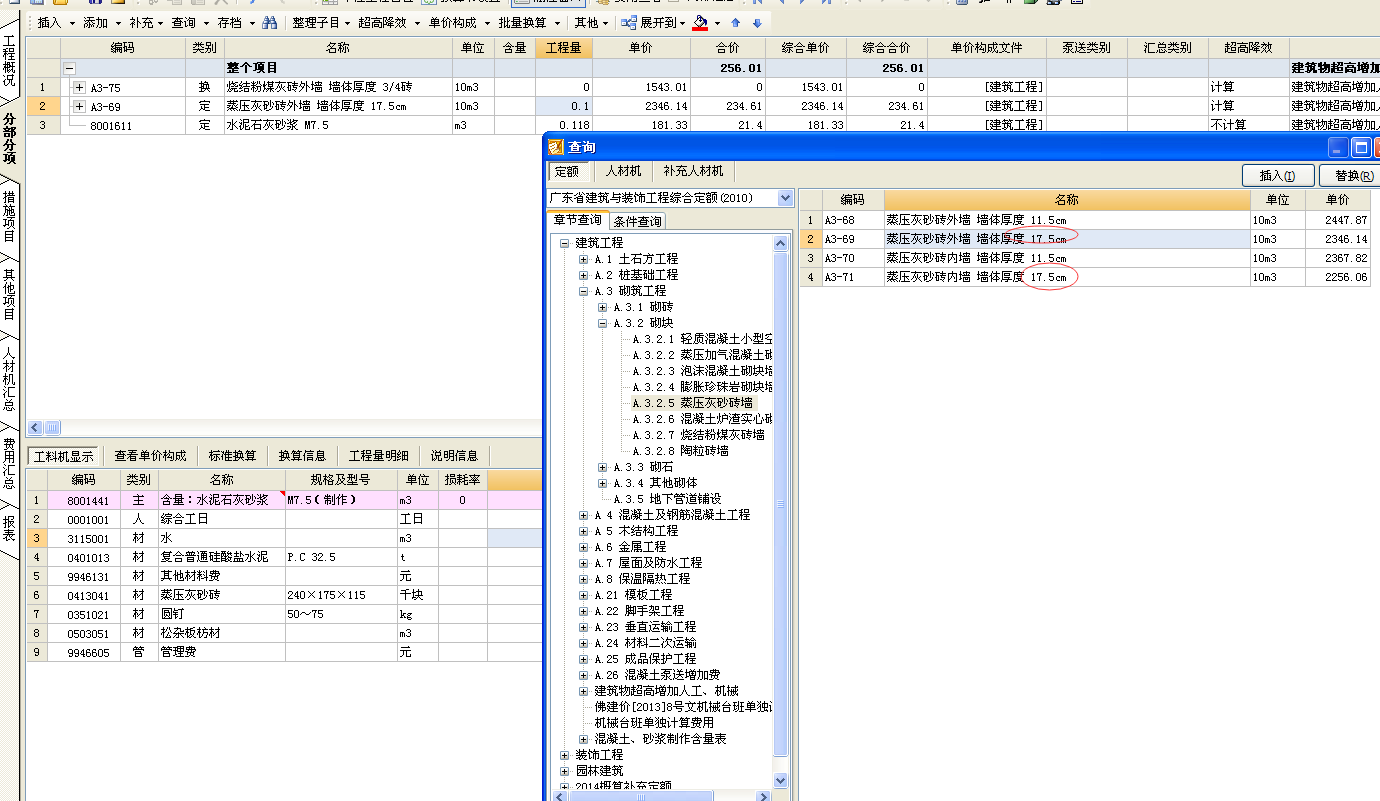Viewport: 1380px width, 801px height.
Task: Select 机械台班单独计算费用 tree item
Action: coord(654,723)
